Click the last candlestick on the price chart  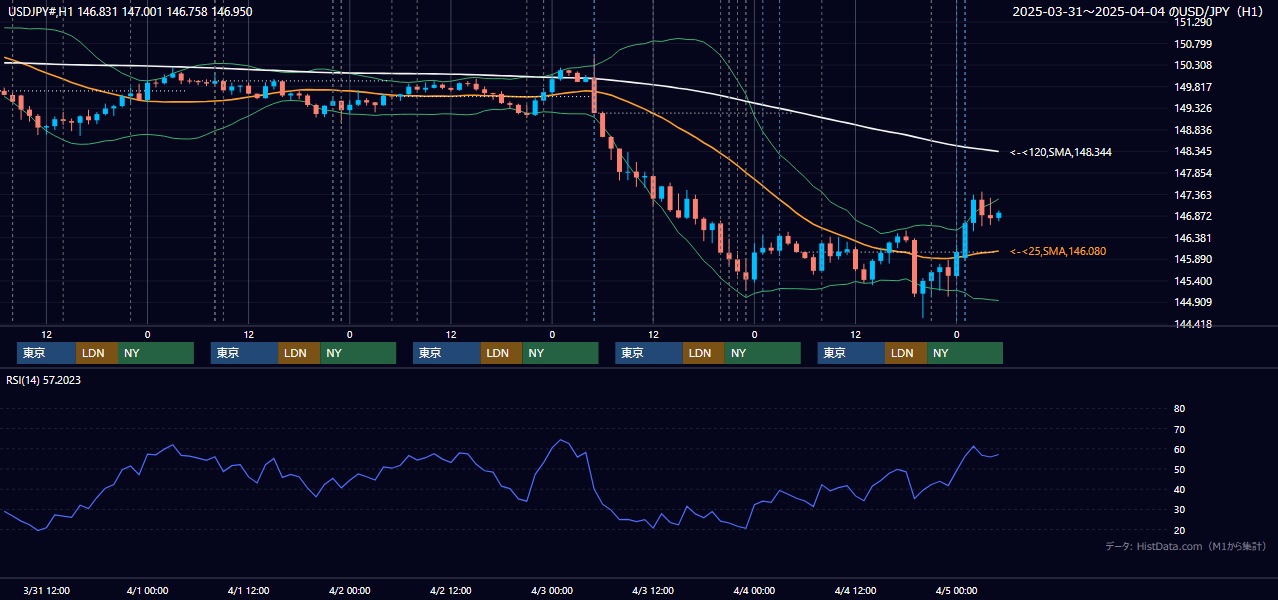coord(998,215)
